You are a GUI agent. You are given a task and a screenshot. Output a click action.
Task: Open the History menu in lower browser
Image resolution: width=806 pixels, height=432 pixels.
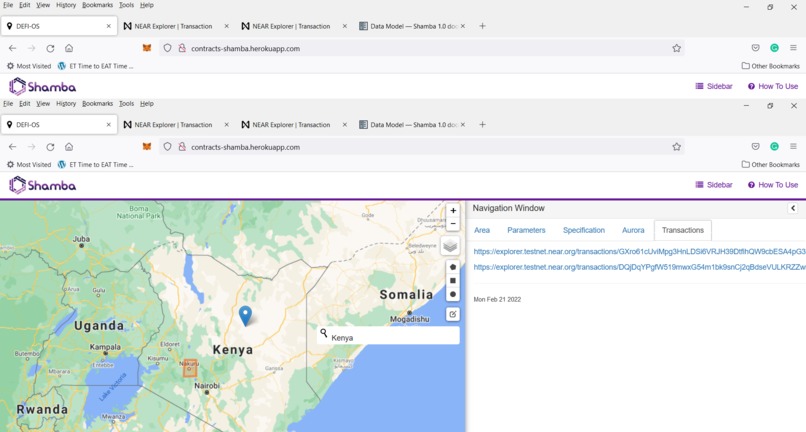66,103
